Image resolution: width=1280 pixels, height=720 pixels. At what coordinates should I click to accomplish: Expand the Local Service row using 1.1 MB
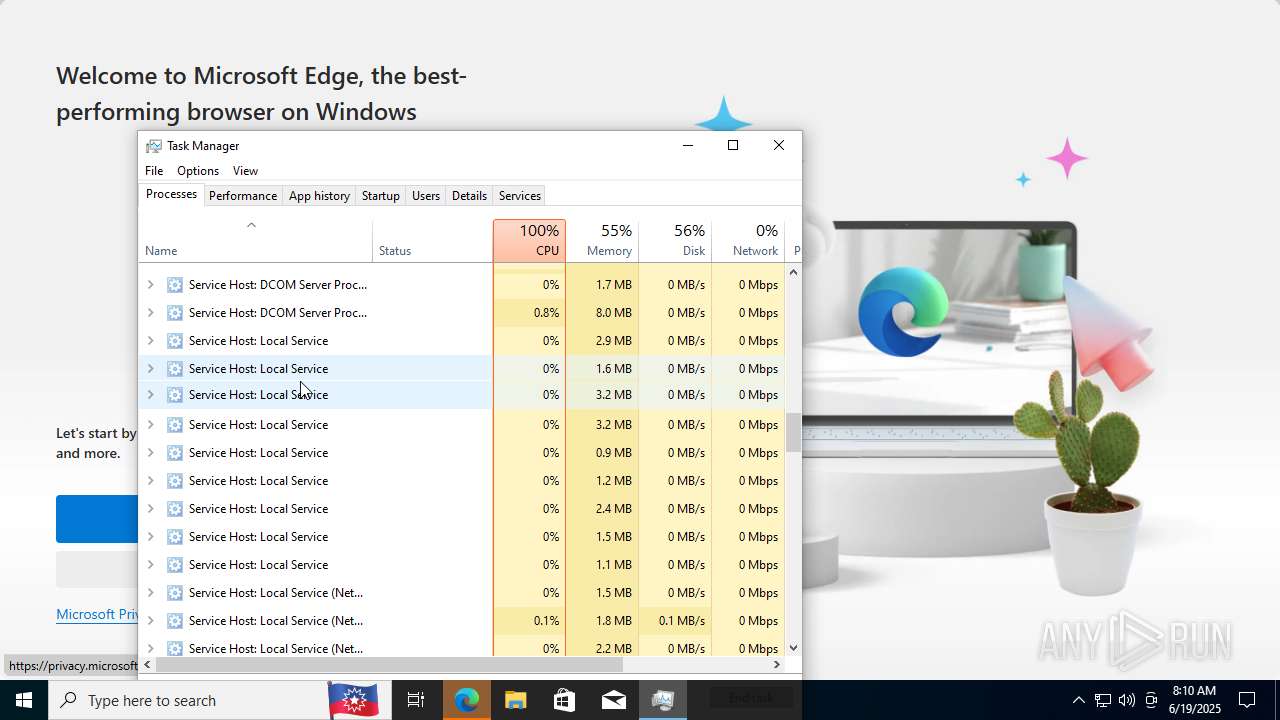click(x=151, y=565)
